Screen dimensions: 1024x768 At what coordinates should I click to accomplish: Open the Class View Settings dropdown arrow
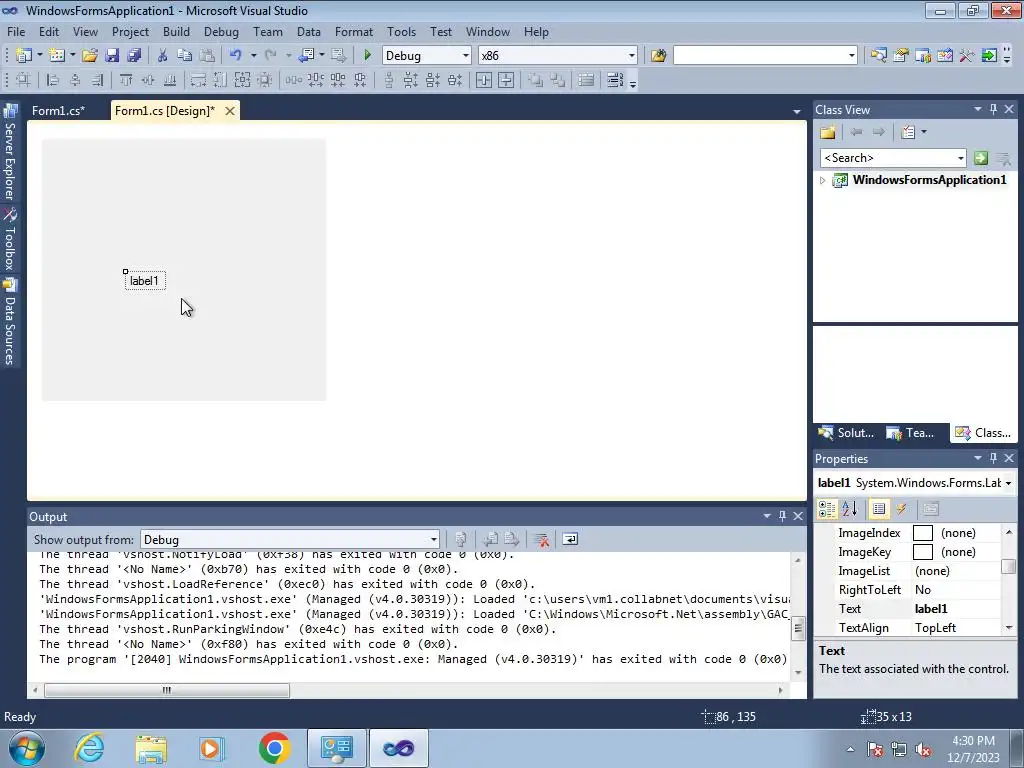coord(923,133)
